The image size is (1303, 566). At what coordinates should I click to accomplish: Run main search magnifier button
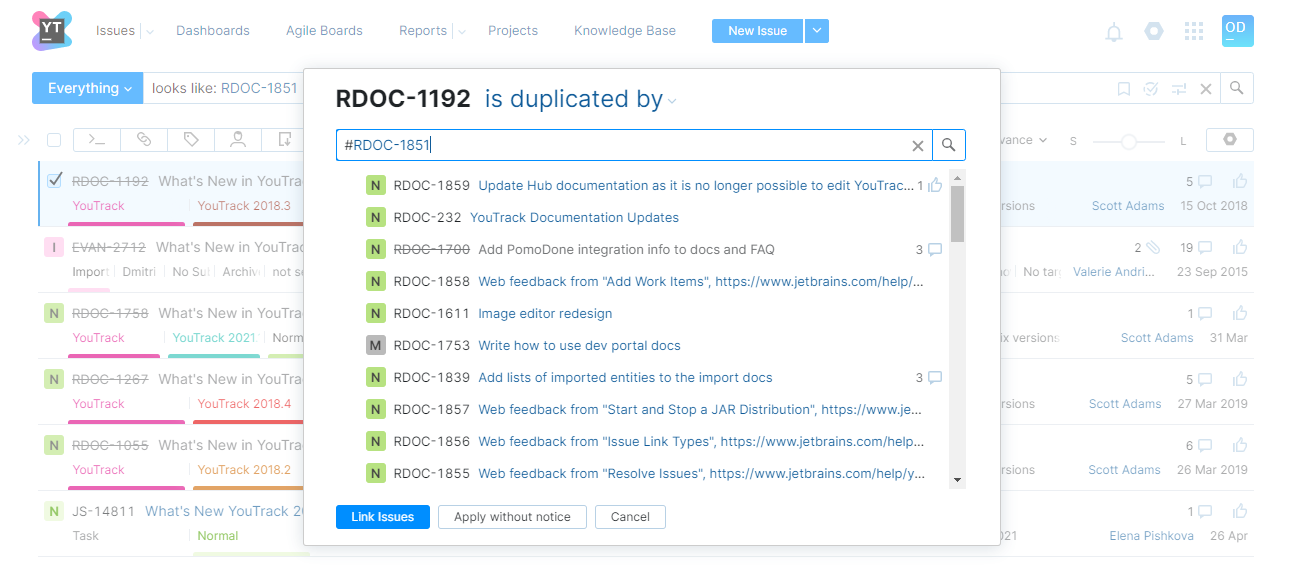[1237, 88]
